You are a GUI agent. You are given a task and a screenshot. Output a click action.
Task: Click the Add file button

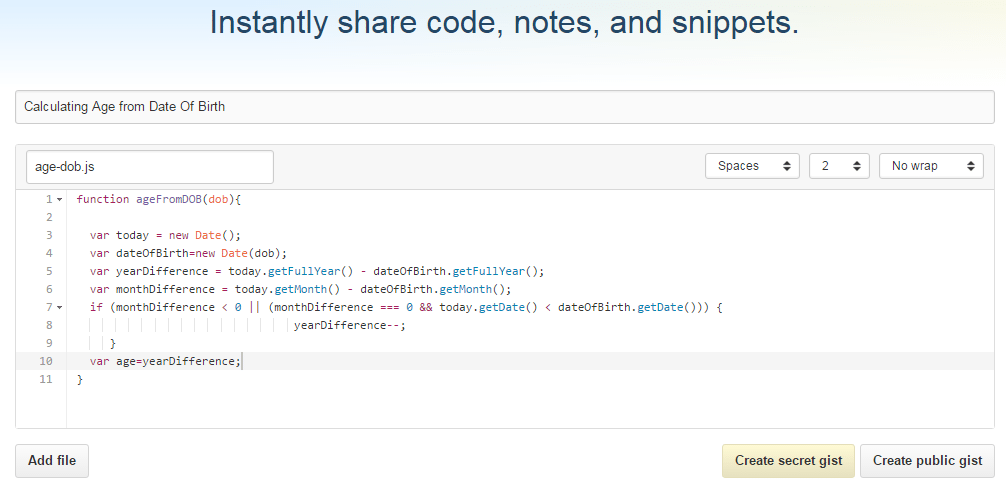click(52, 461)
